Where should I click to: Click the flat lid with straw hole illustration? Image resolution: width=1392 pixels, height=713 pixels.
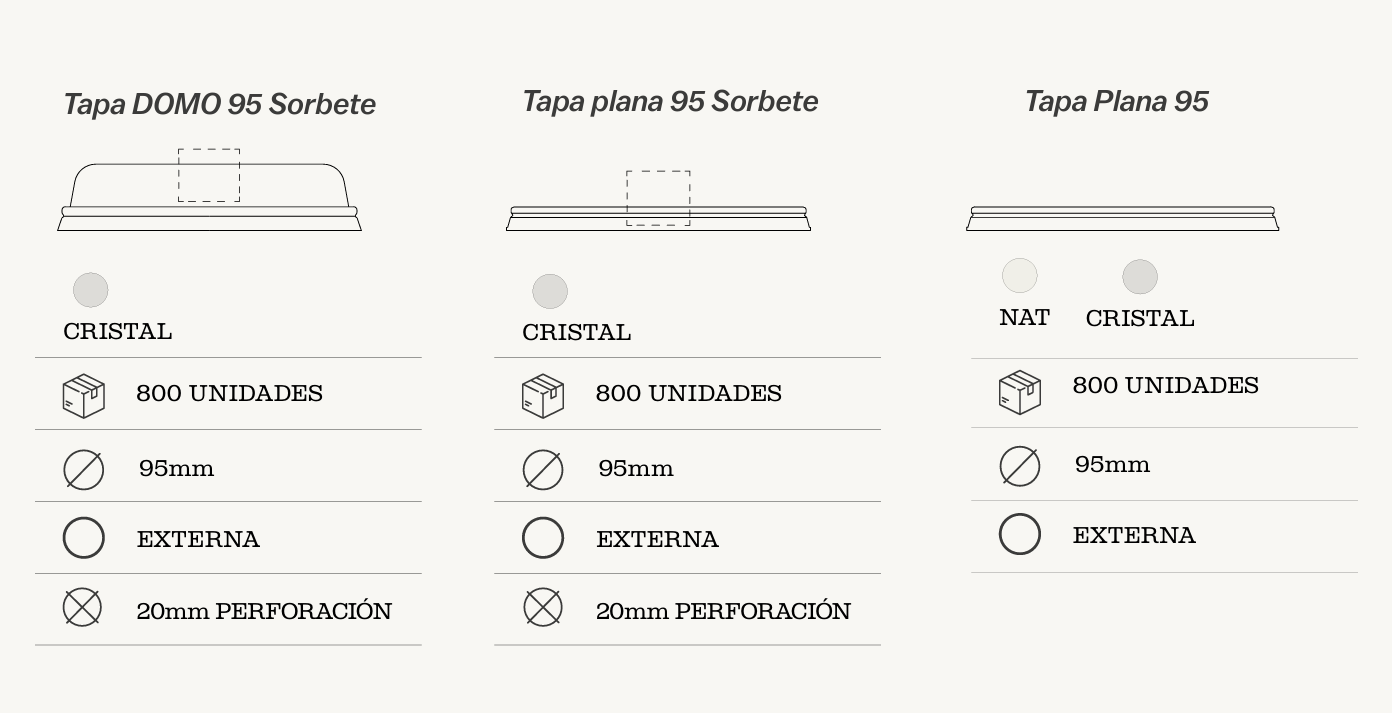pos(658,212)
